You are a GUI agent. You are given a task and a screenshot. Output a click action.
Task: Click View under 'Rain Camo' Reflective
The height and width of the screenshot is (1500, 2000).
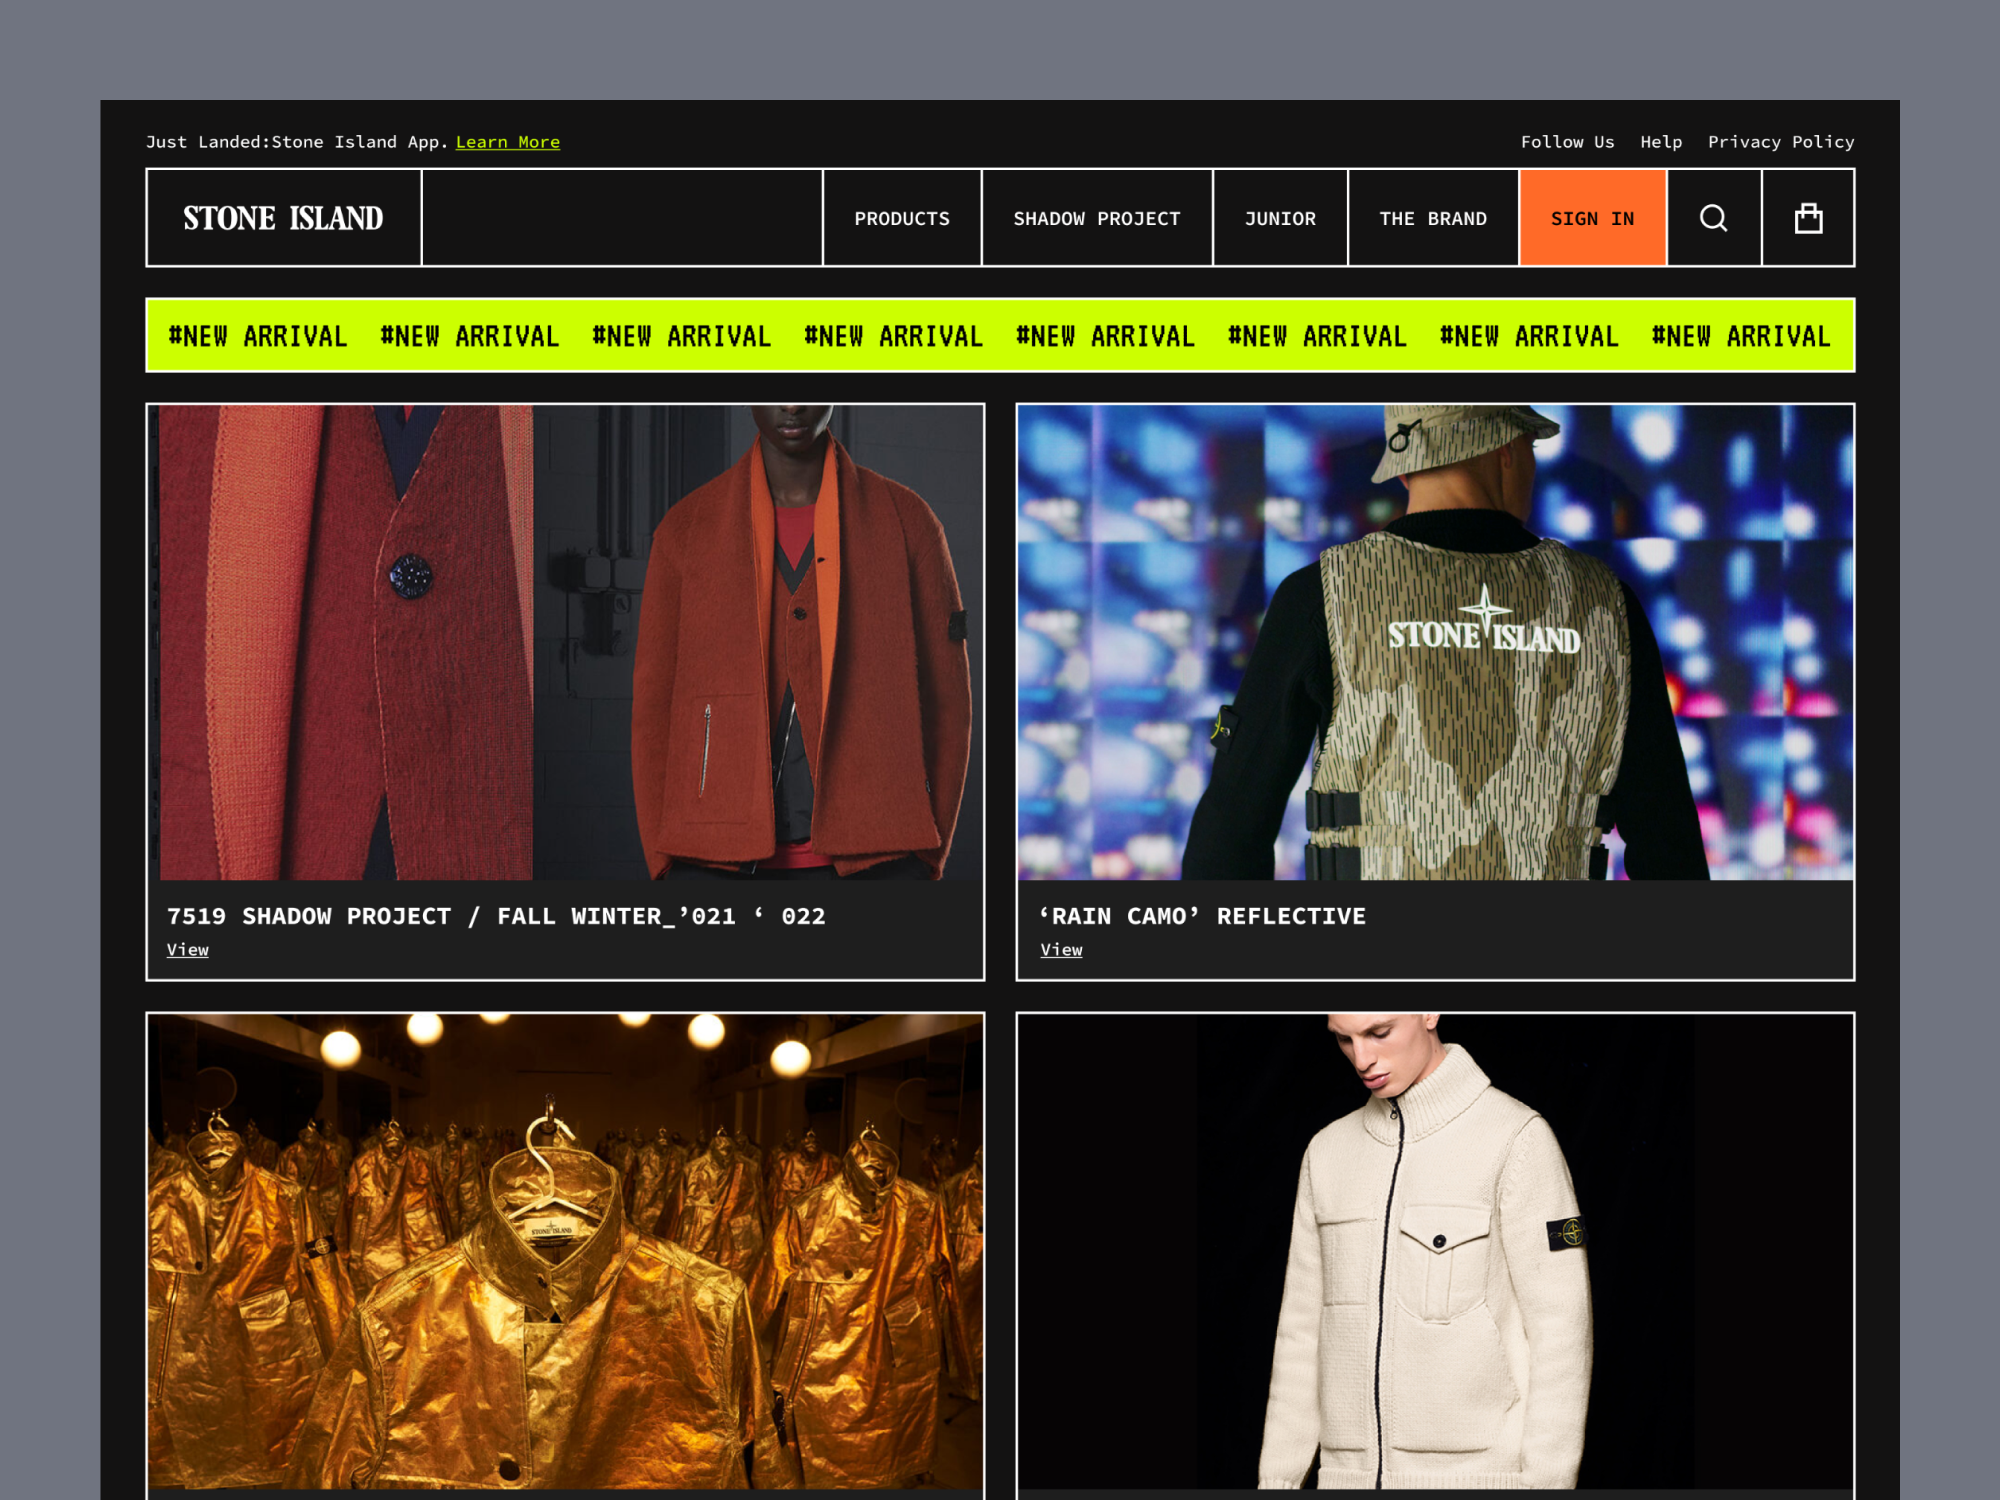tap(1061, 950)
